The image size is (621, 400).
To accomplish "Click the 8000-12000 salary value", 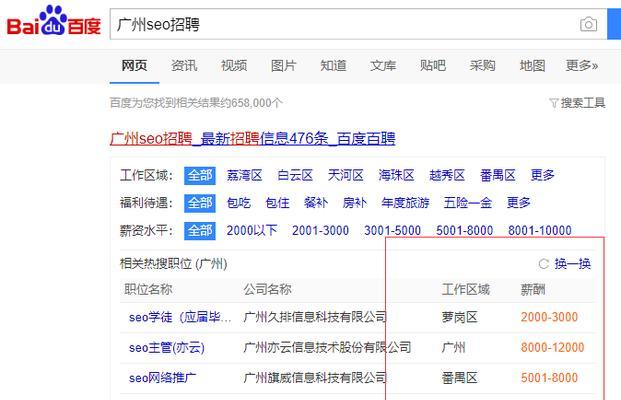I will (x=552, y=348).
